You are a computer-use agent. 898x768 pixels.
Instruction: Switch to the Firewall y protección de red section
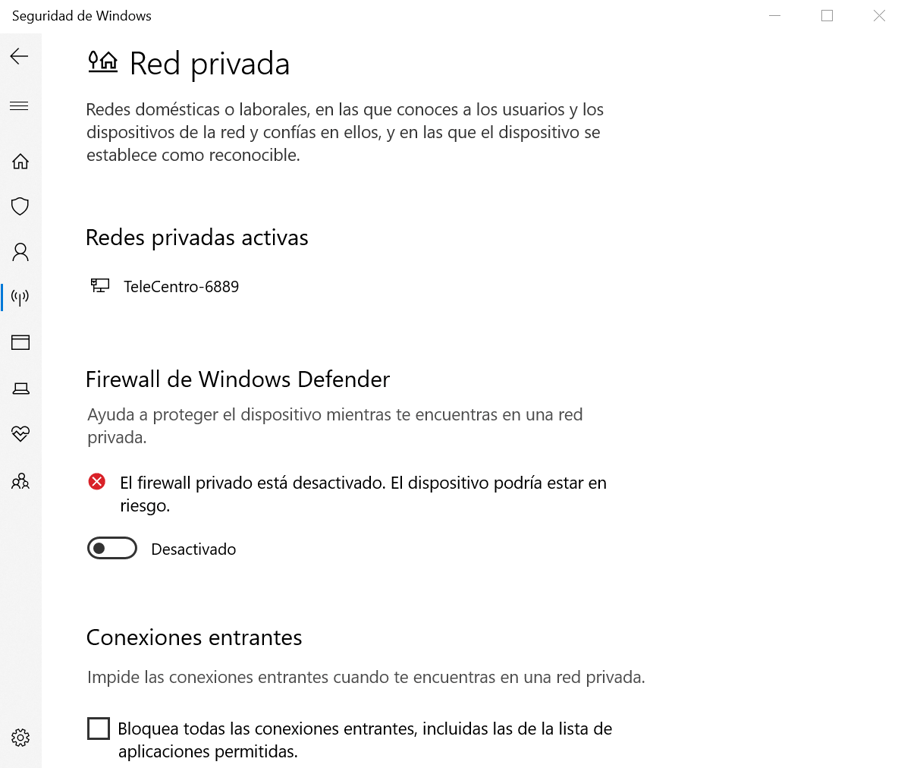pyautogui.click(x=20, y=297)
